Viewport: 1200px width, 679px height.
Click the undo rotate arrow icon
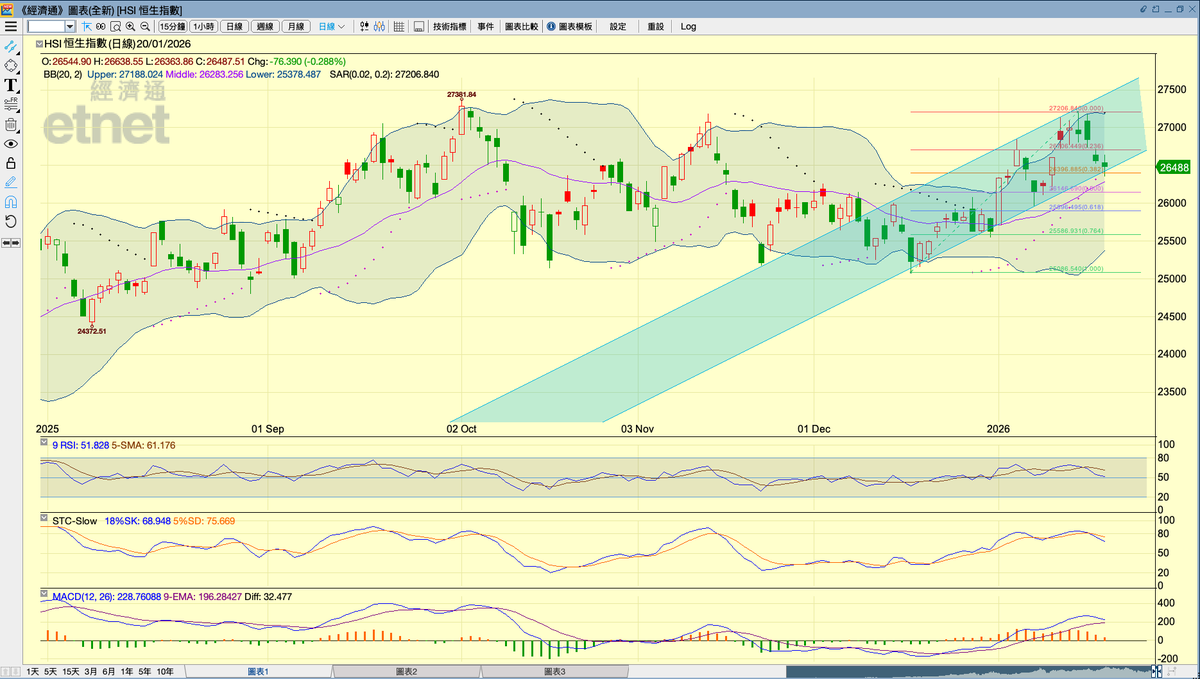11,221
